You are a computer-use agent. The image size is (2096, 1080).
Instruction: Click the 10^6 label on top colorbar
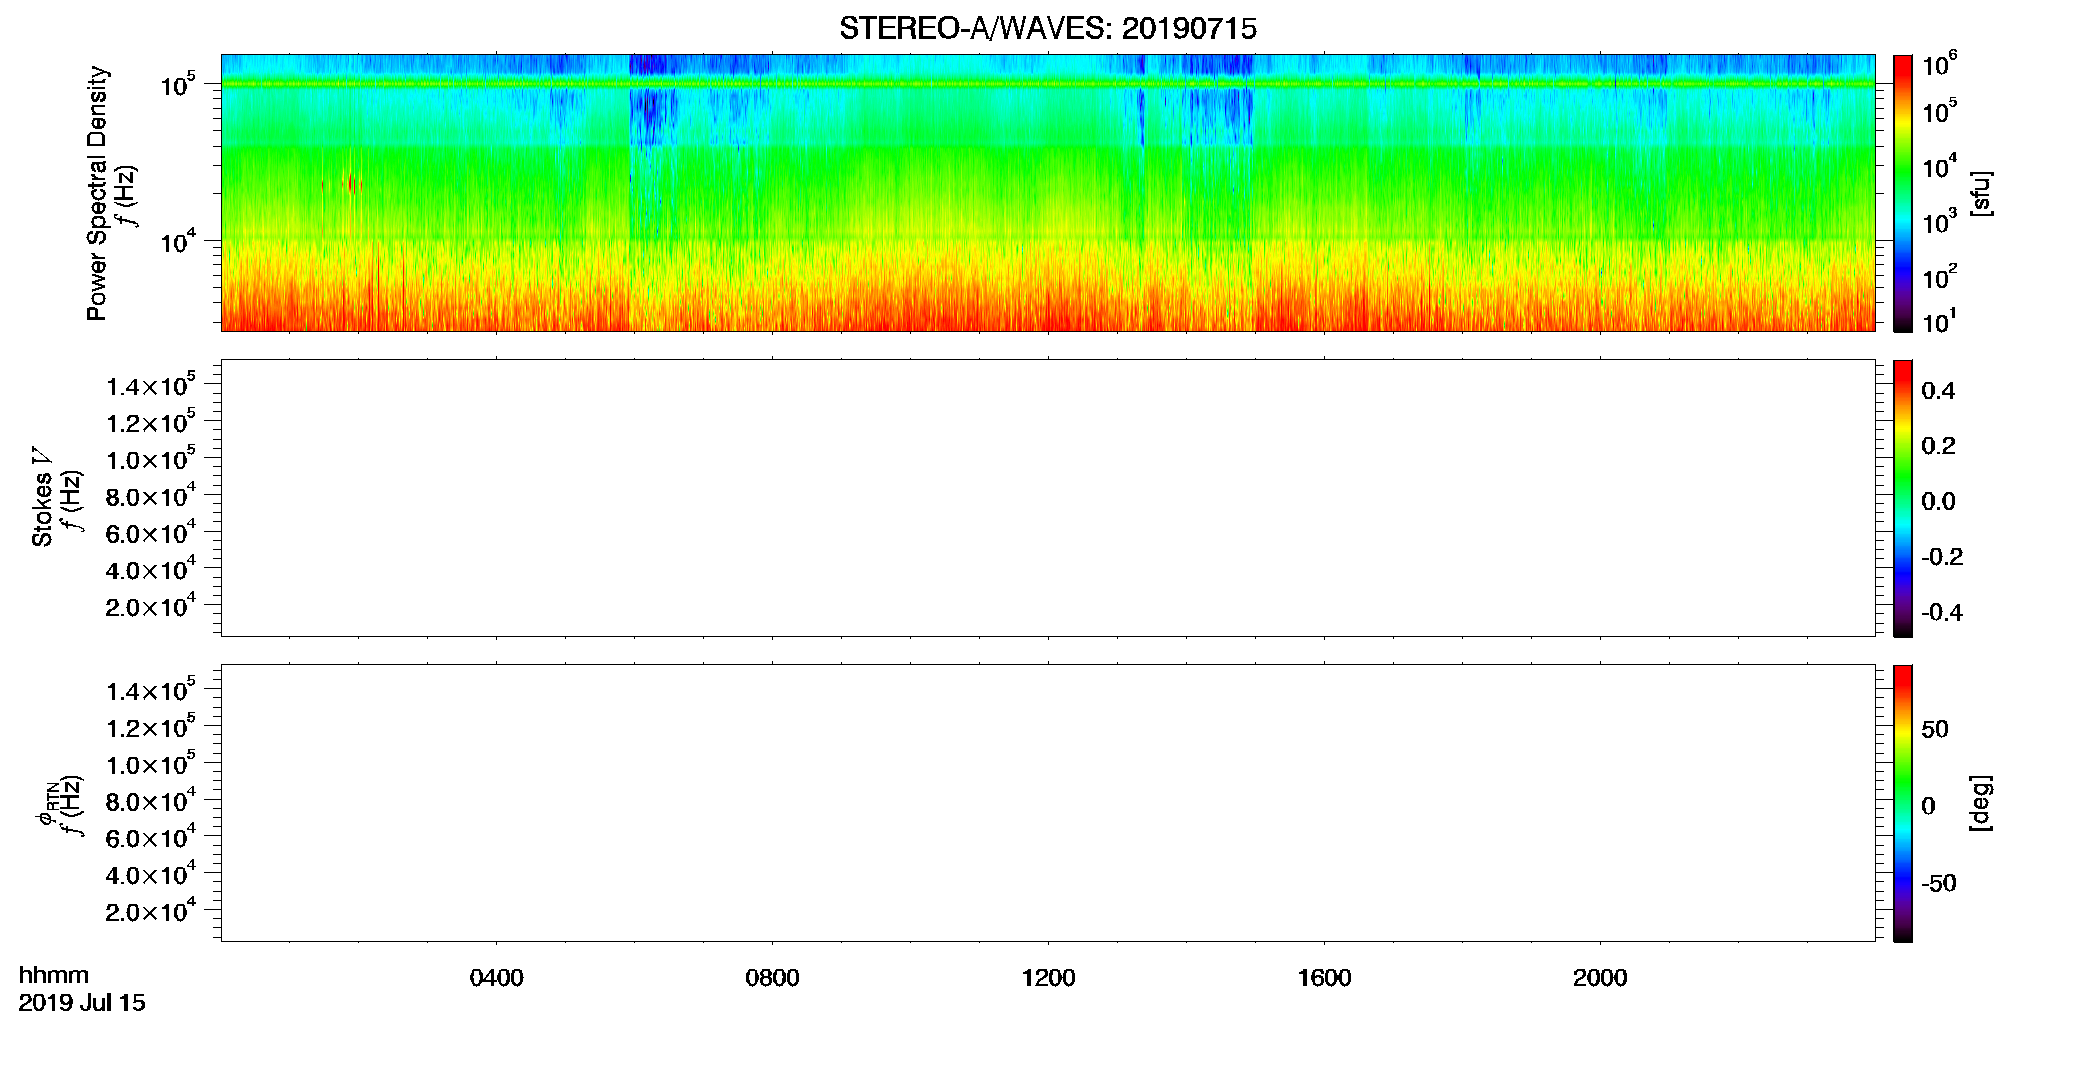(1940, 64)
